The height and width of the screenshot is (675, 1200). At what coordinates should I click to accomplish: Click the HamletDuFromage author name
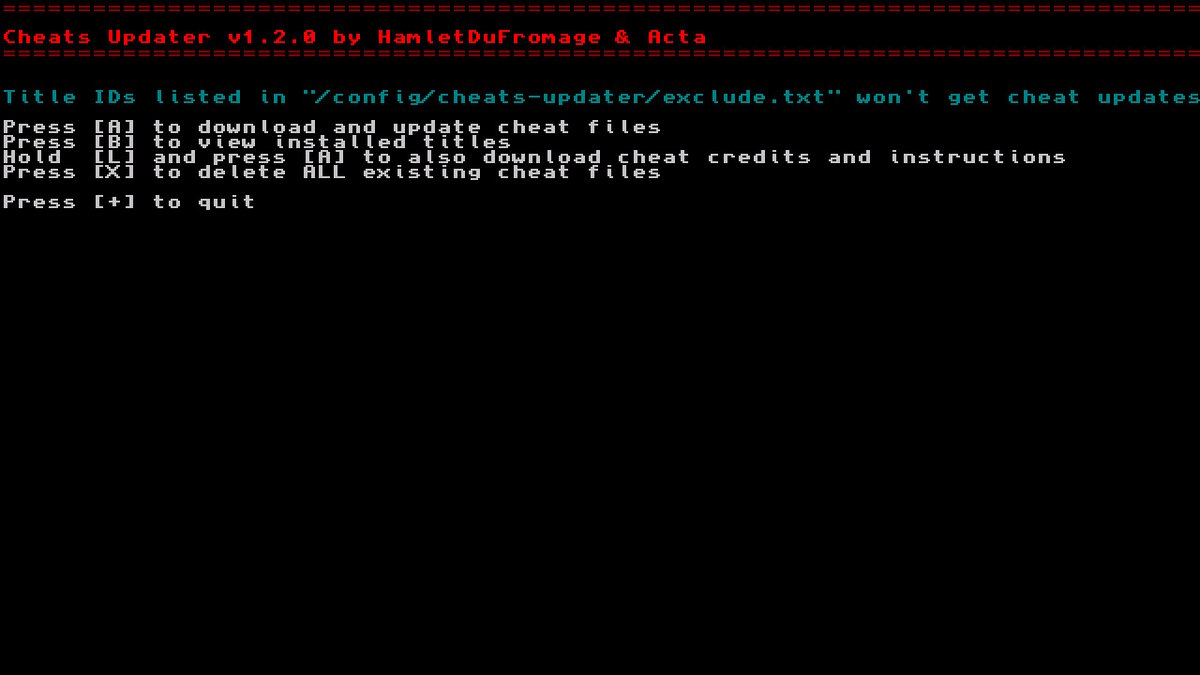[x=489, y=37]
